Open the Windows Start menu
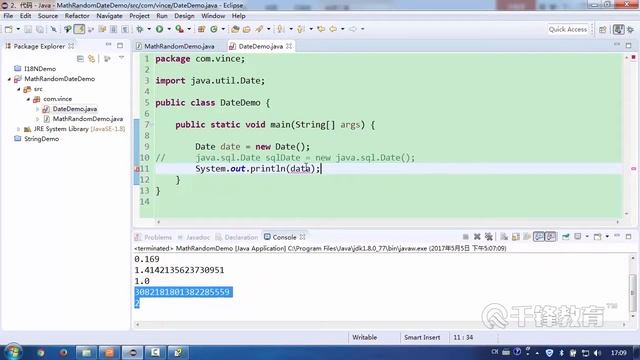Viewport: 640px width, 360px height. click(x=13, y=352)
